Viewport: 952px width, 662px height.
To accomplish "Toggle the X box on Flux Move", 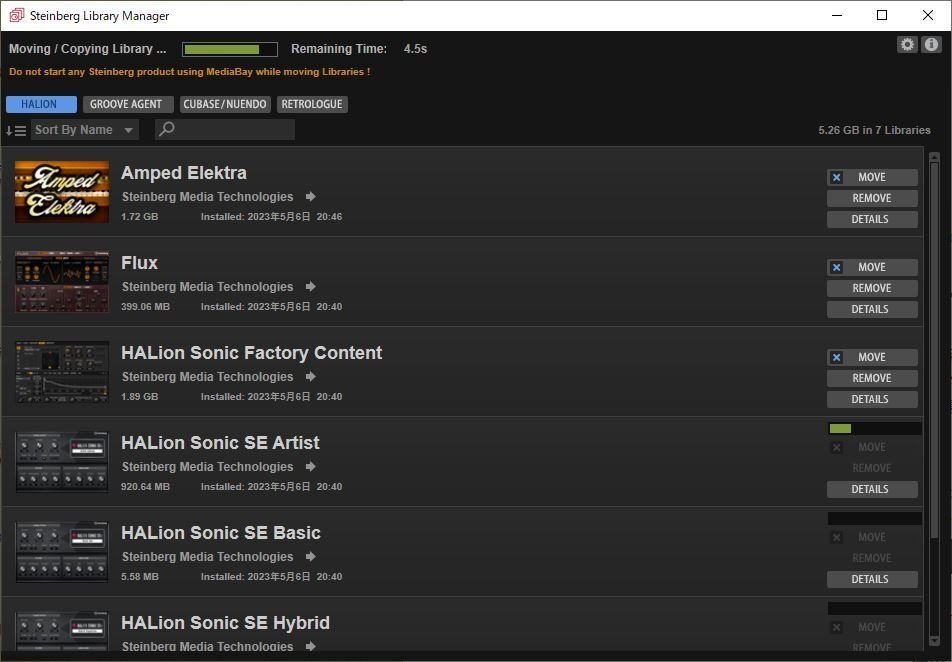I will click(x=836, y=267).
